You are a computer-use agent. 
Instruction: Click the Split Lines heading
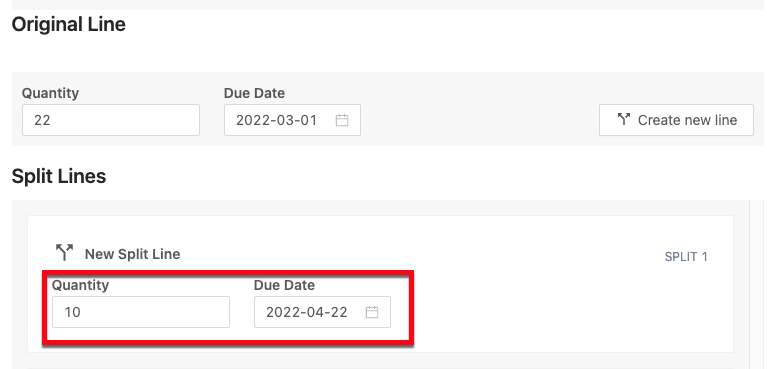(x=59, y=176)
